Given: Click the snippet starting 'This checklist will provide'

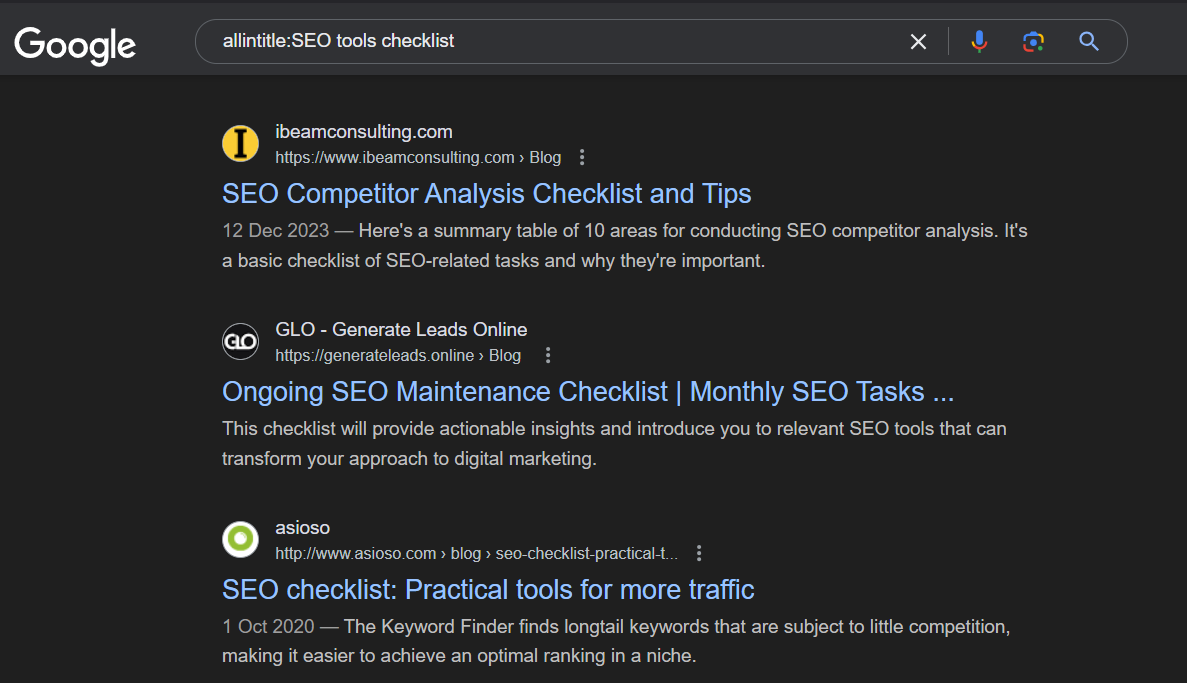Looking at the screenshot, I should [x=614, y=444].
